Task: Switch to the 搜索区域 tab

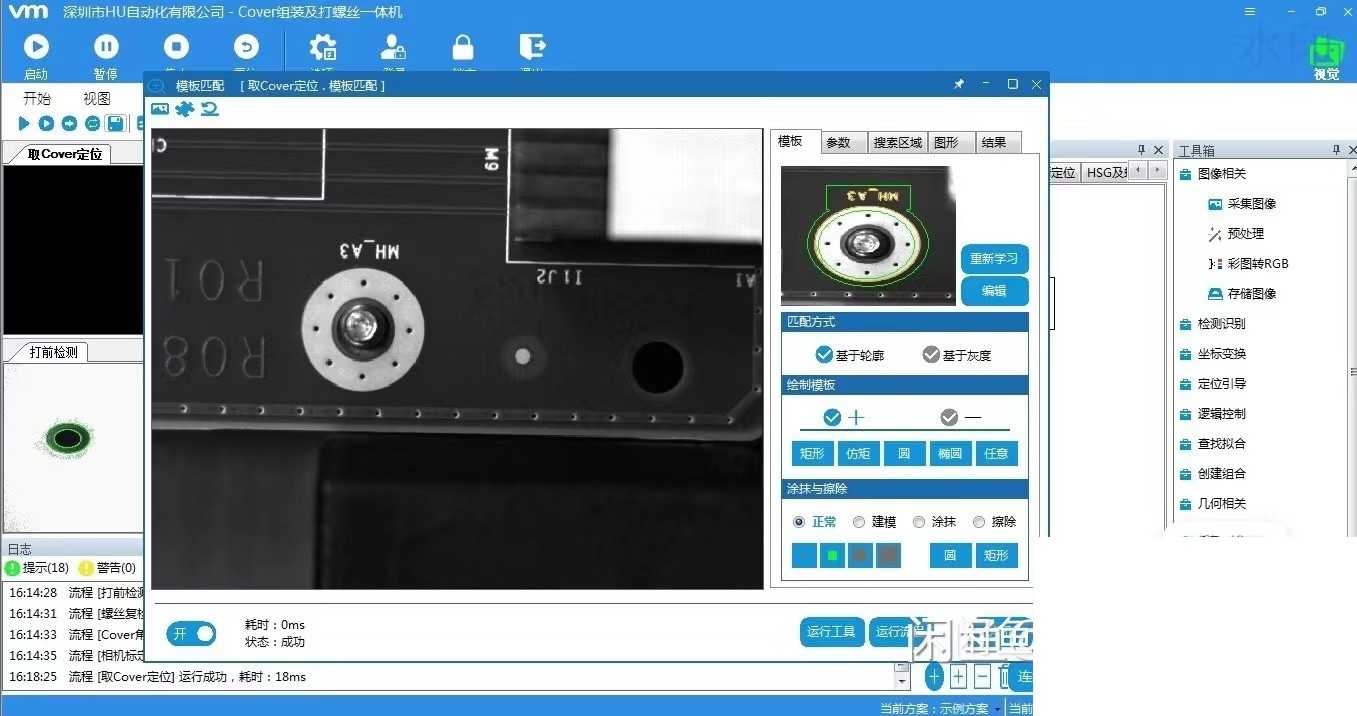Action: 897,143
